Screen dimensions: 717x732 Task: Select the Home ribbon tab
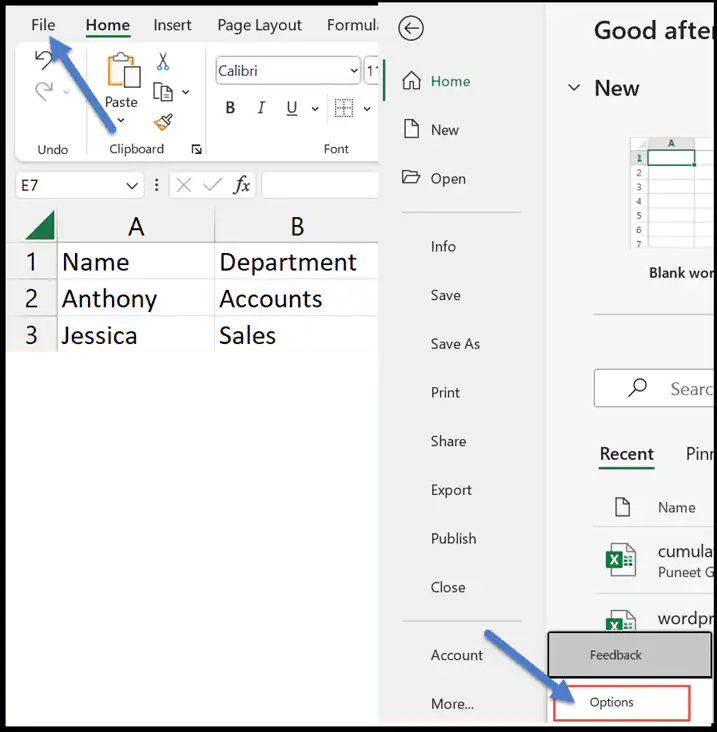[x=108, y=25]
